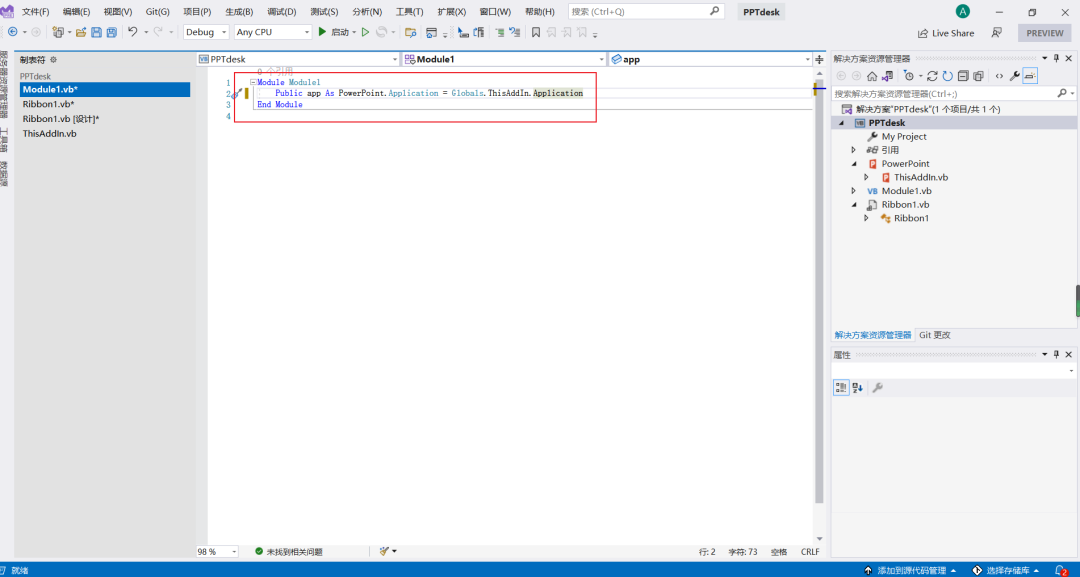Expand the Module1.vb tree node
Viewport: 1080px width, 577px height.
(853, 191)
